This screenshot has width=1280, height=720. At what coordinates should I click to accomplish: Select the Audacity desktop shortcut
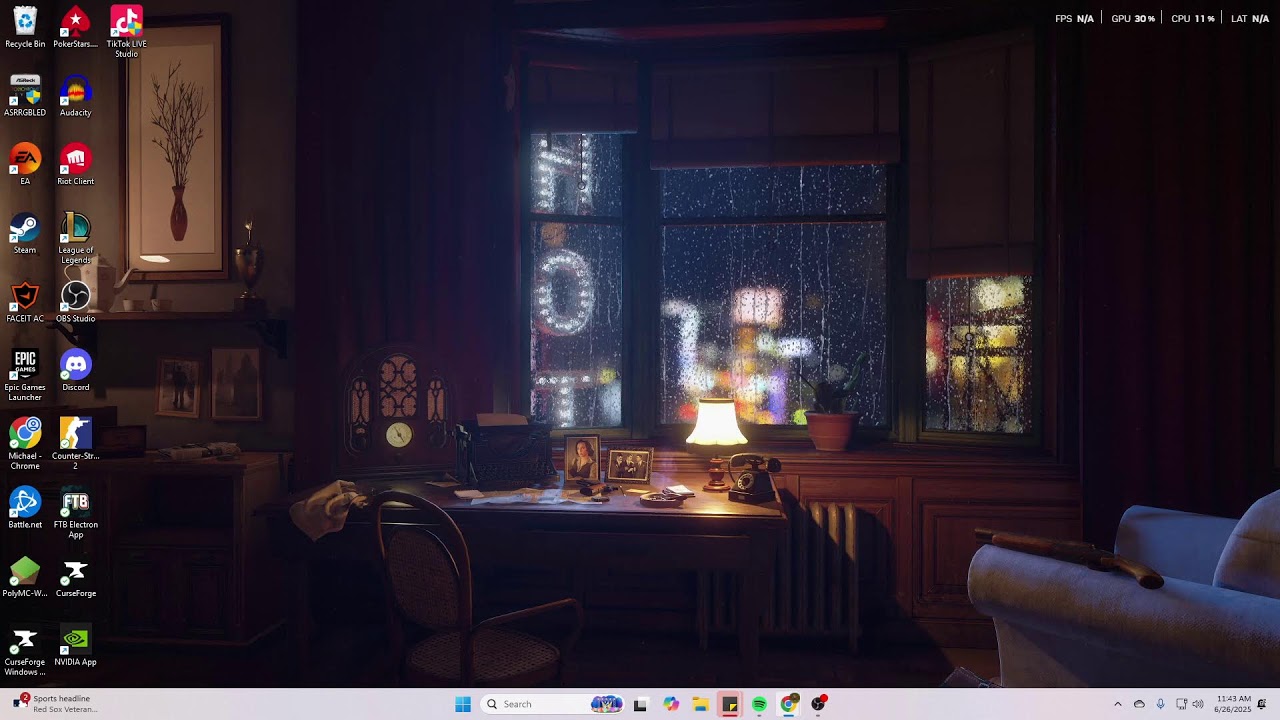(76, 96)
